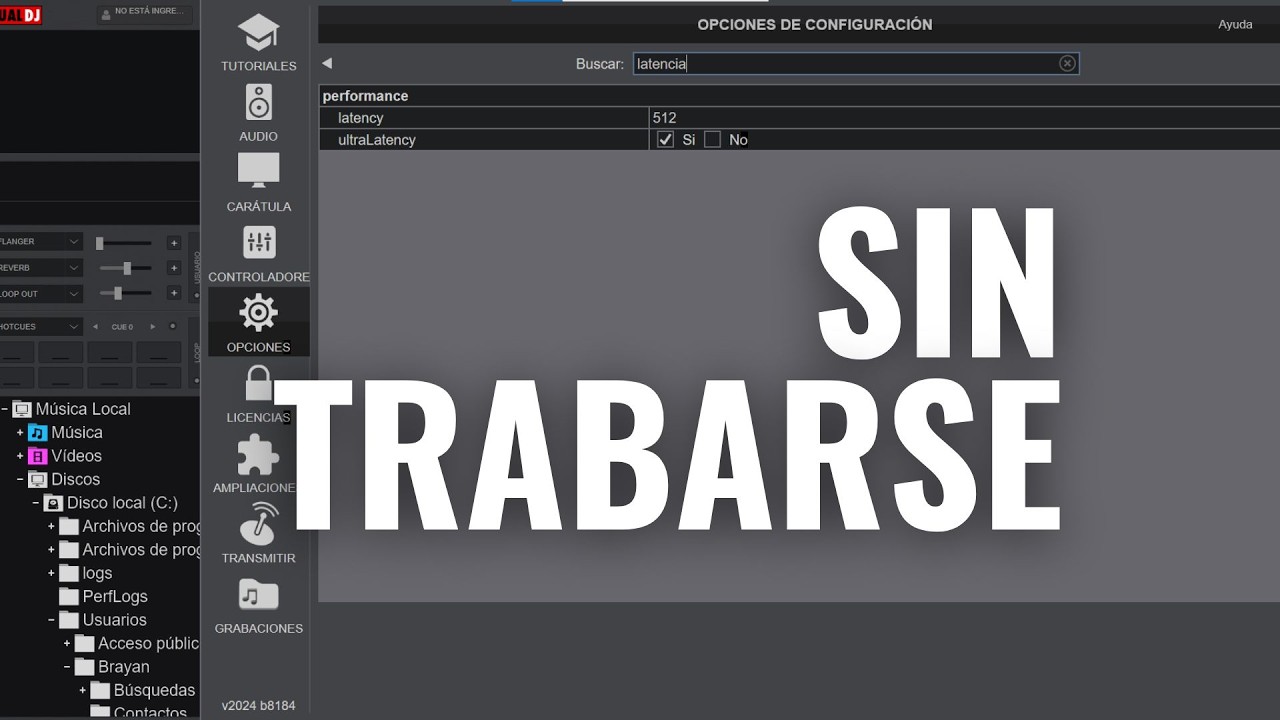Clear the search field with the X icon
This screenshot has width=1280, height=720.
pyautogui.click(x=1067, y=63)
